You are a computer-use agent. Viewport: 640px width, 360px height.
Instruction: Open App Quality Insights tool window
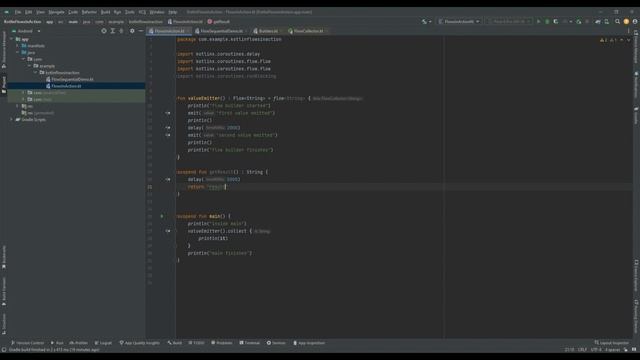[140, 343]
